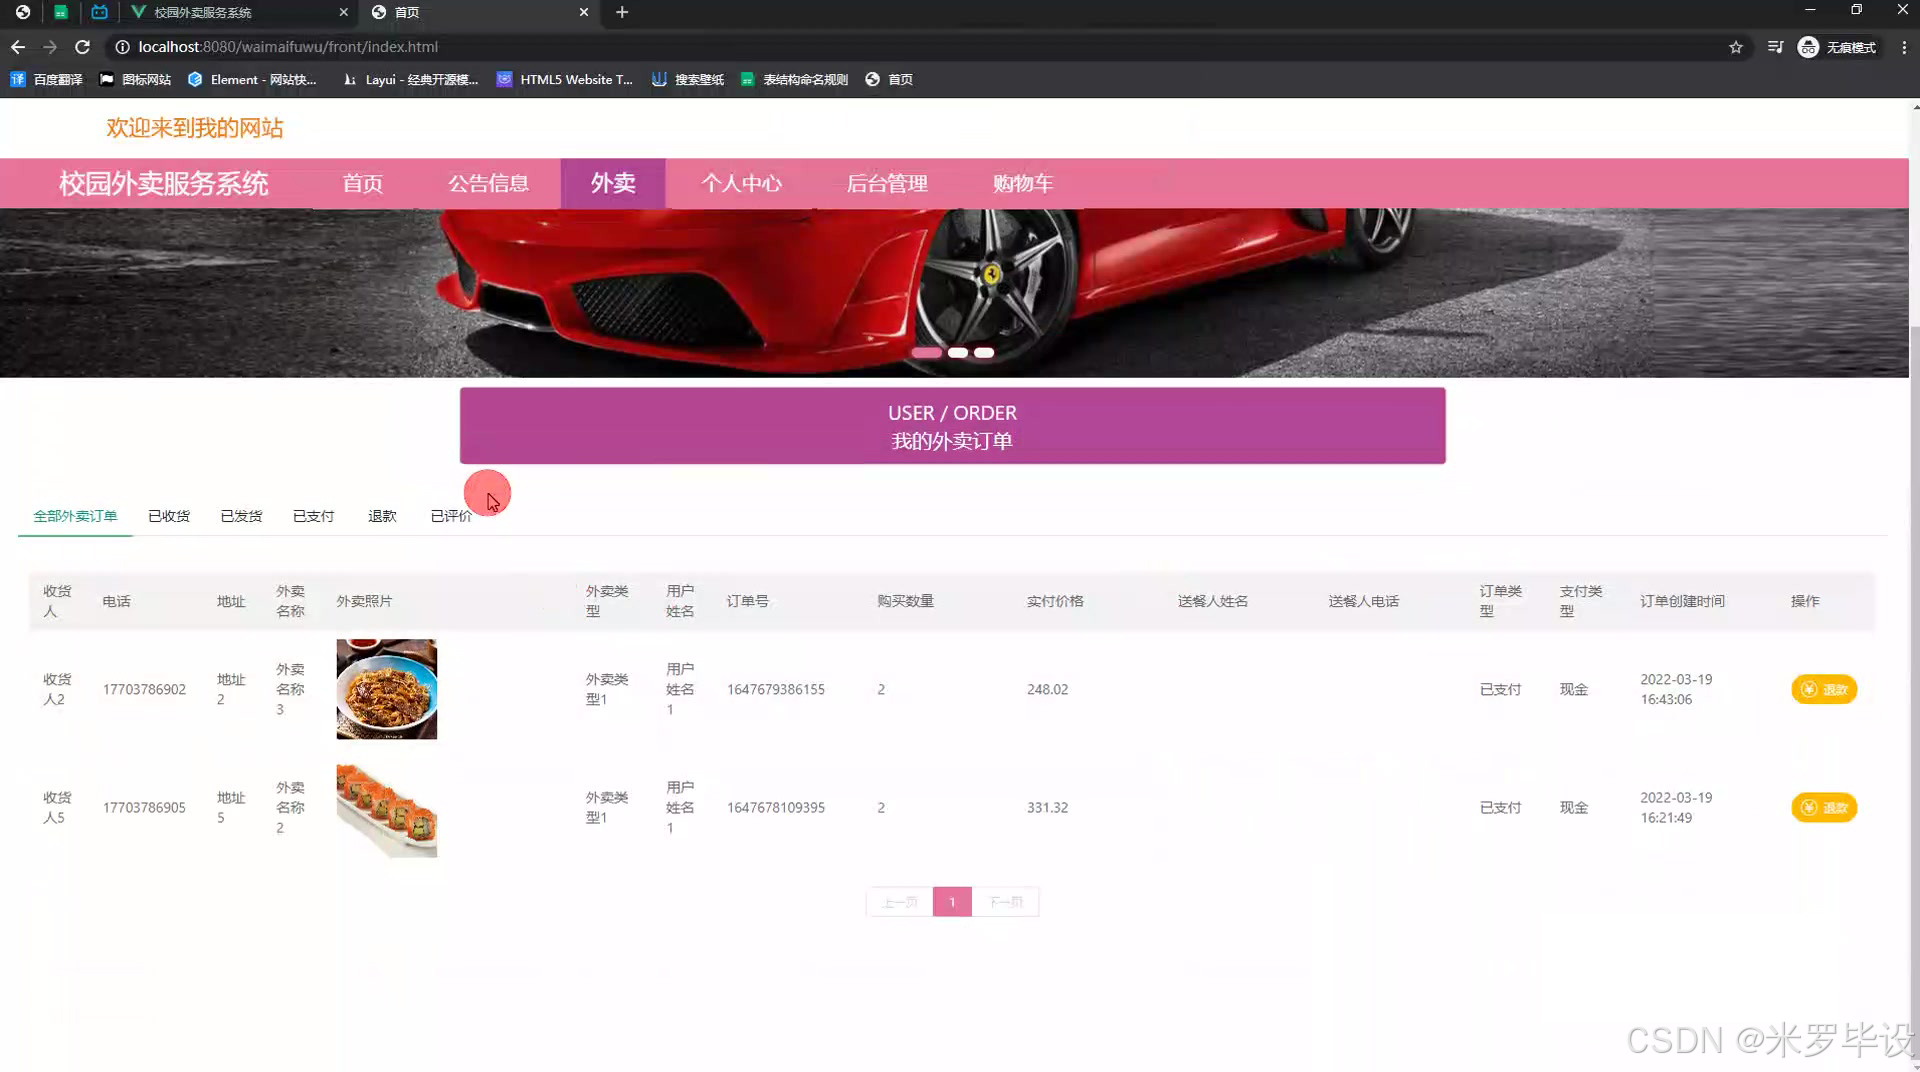Click phone number 17703786902
Viewport: 1920px width, 1072px height.
click(144, 689)
